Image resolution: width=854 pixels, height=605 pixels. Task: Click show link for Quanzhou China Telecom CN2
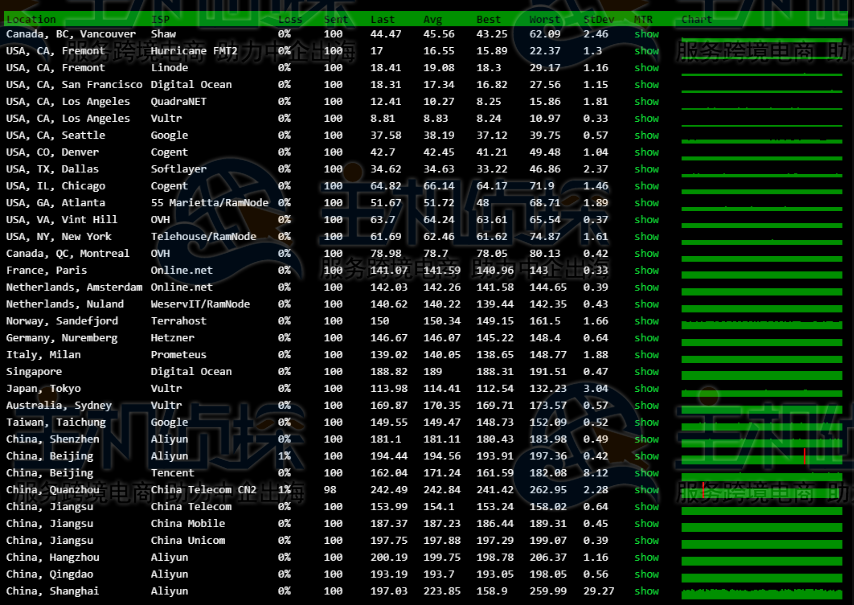click(x=646, y=490)
